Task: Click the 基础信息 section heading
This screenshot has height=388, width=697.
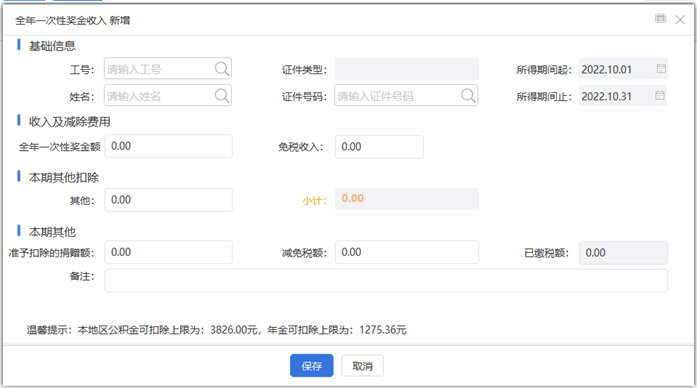Action: point(52,46)
